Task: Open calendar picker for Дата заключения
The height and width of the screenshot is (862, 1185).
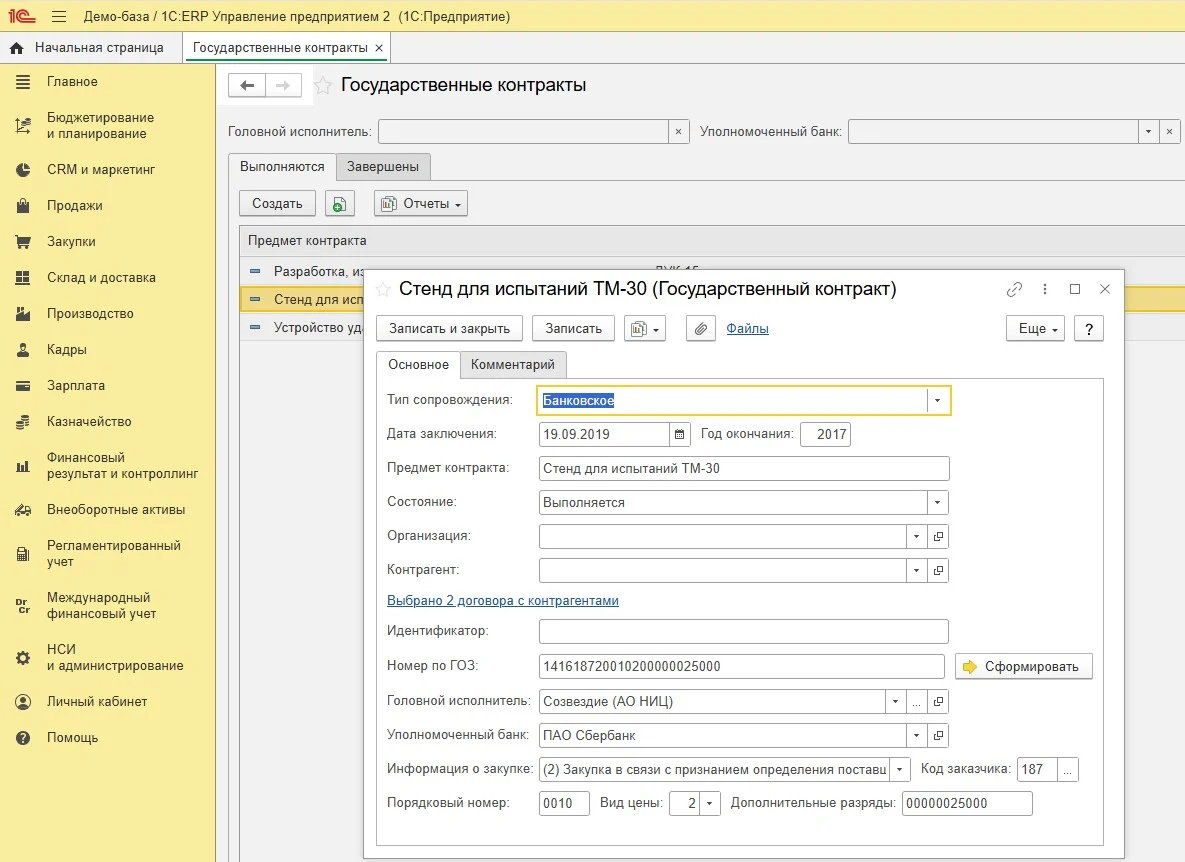Action: pyautogui.click(x=679, y=434)
